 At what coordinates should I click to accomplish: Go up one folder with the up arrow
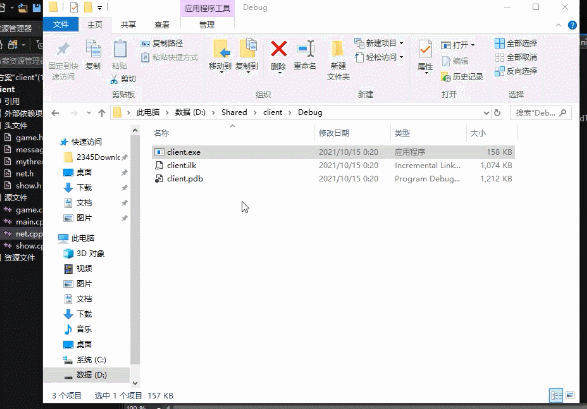pyautogui.click(x=102, y=113)
